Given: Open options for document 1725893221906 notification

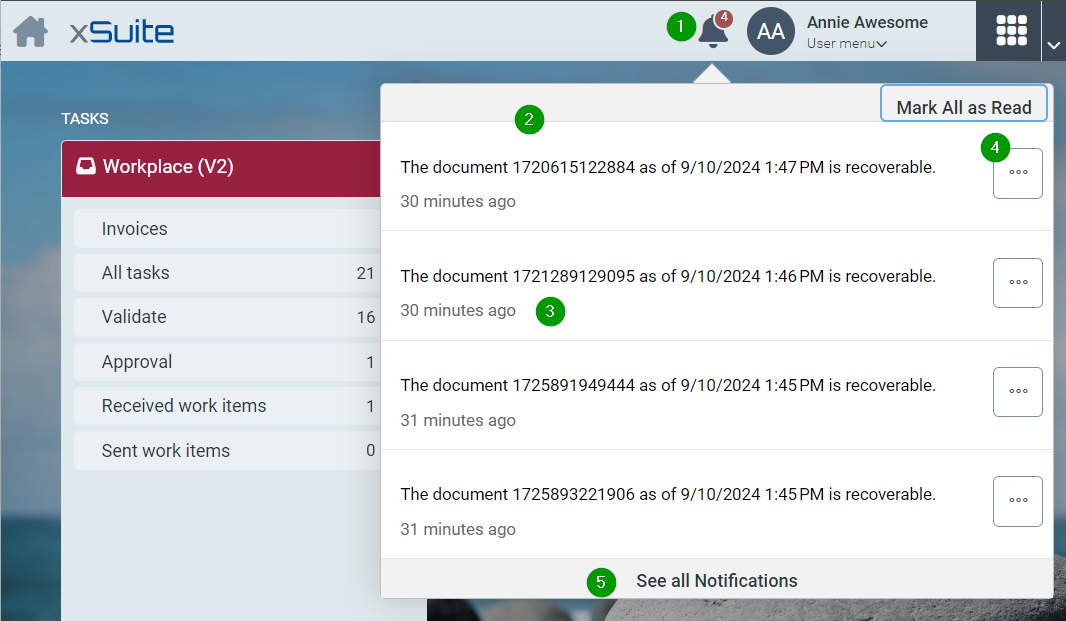Looking at the screenshot, I should click(x=1017, y=501).
